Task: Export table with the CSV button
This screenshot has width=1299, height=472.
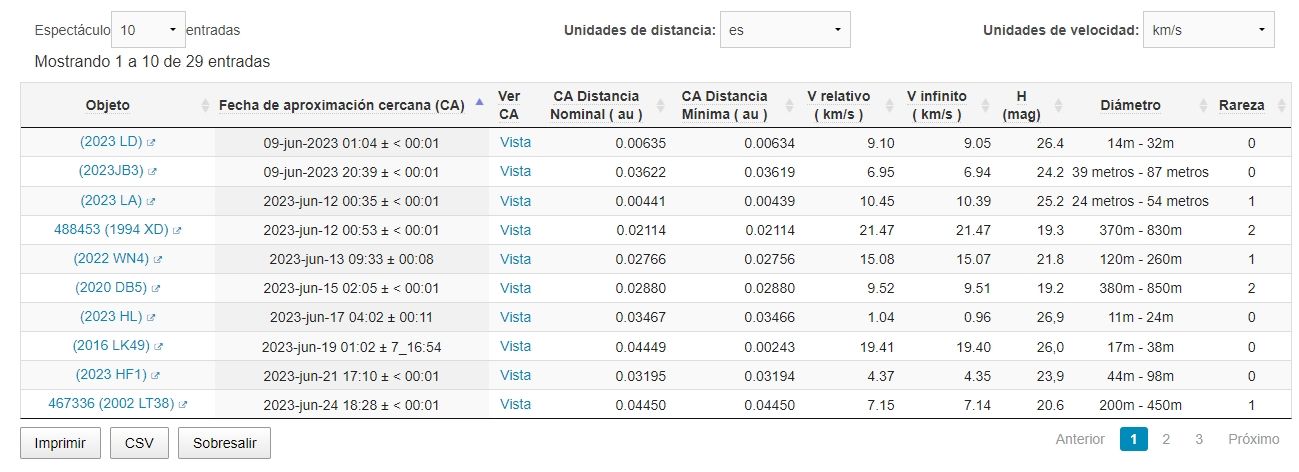Action: 139,443
